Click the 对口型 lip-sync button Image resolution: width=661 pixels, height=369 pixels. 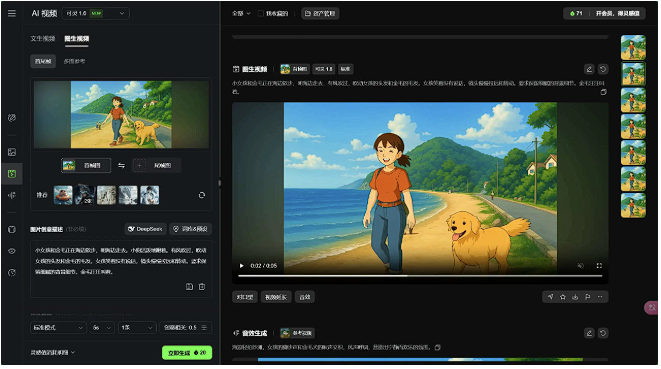[245, 297]
